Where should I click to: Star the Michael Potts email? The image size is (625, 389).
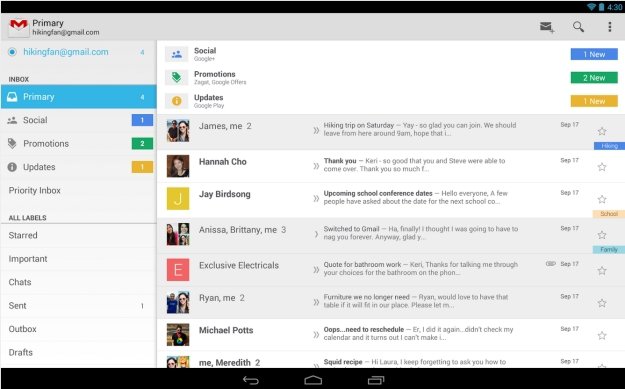point(602,336)
